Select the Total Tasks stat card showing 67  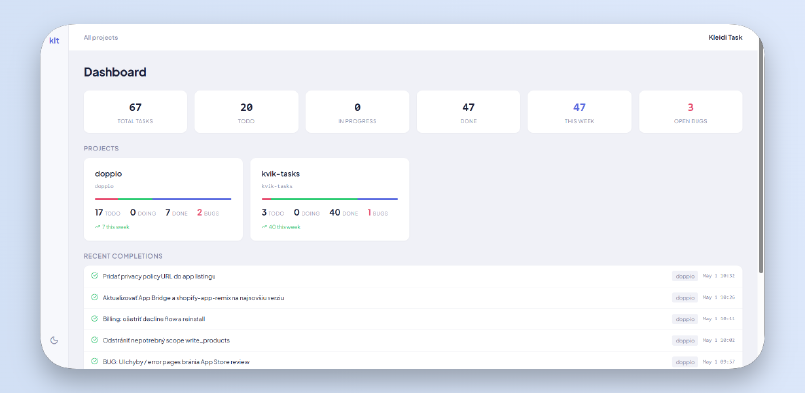(x=136, y=112)
